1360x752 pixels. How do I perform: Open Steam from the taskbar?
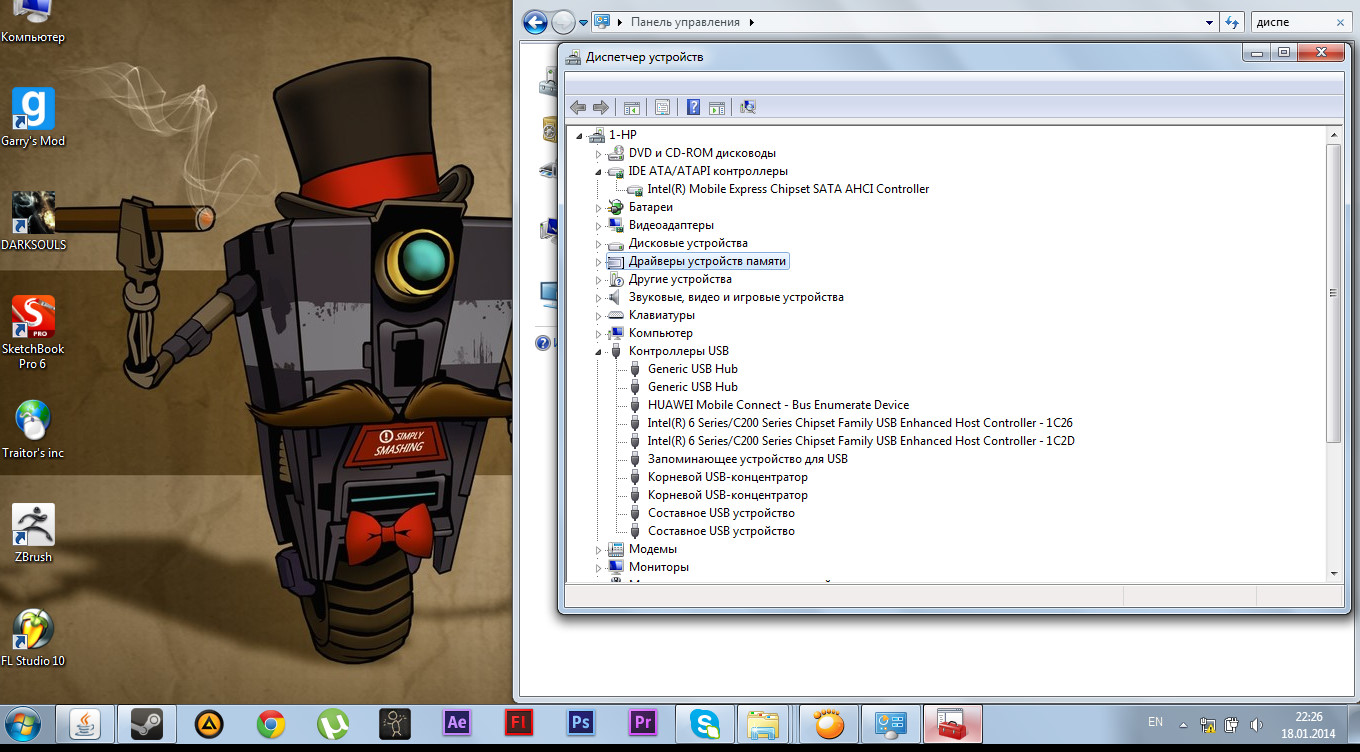(x=147, y=723)
